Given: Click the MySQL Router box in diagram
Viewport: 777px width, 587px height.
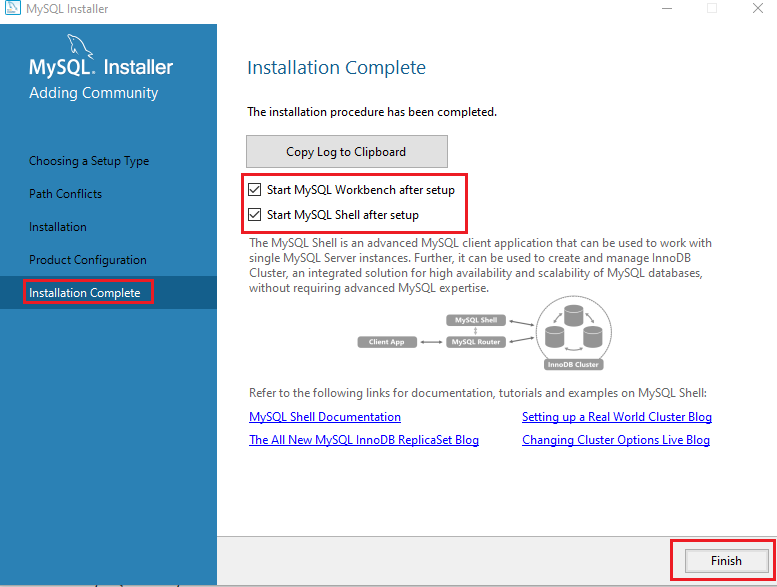Looking at the screenshot, I should [476, 342].
